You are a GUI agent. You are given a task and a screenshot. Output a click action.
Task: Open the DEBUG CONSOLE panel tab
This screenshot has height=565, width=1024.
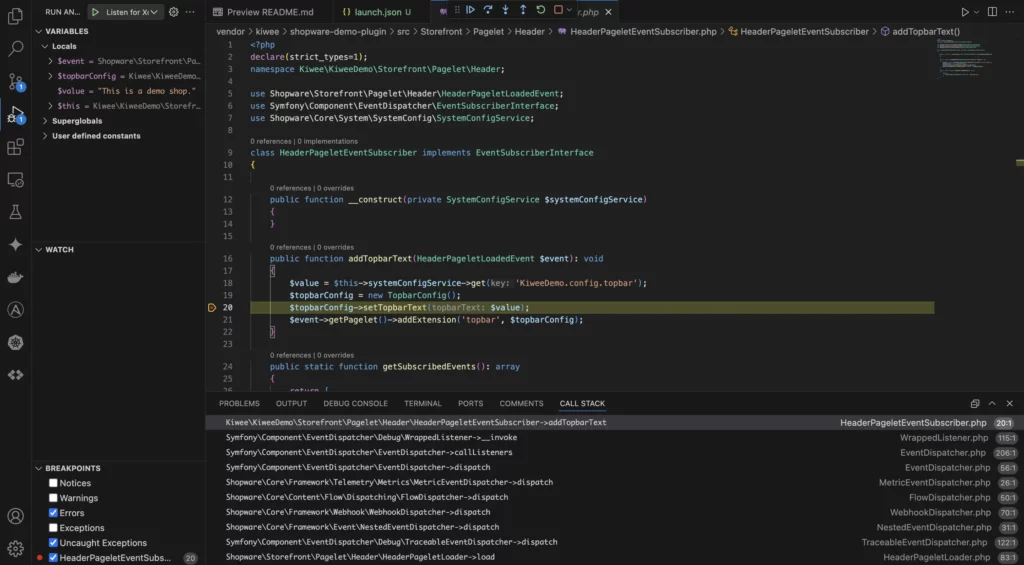coord(355,404)
